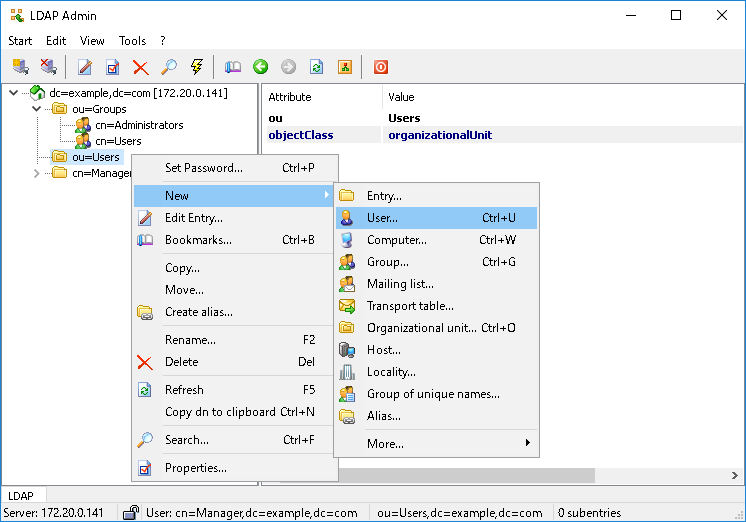This screenshot has height=522, width=746.
Task: Open the ? help menu
Action: tap(163, 41)
